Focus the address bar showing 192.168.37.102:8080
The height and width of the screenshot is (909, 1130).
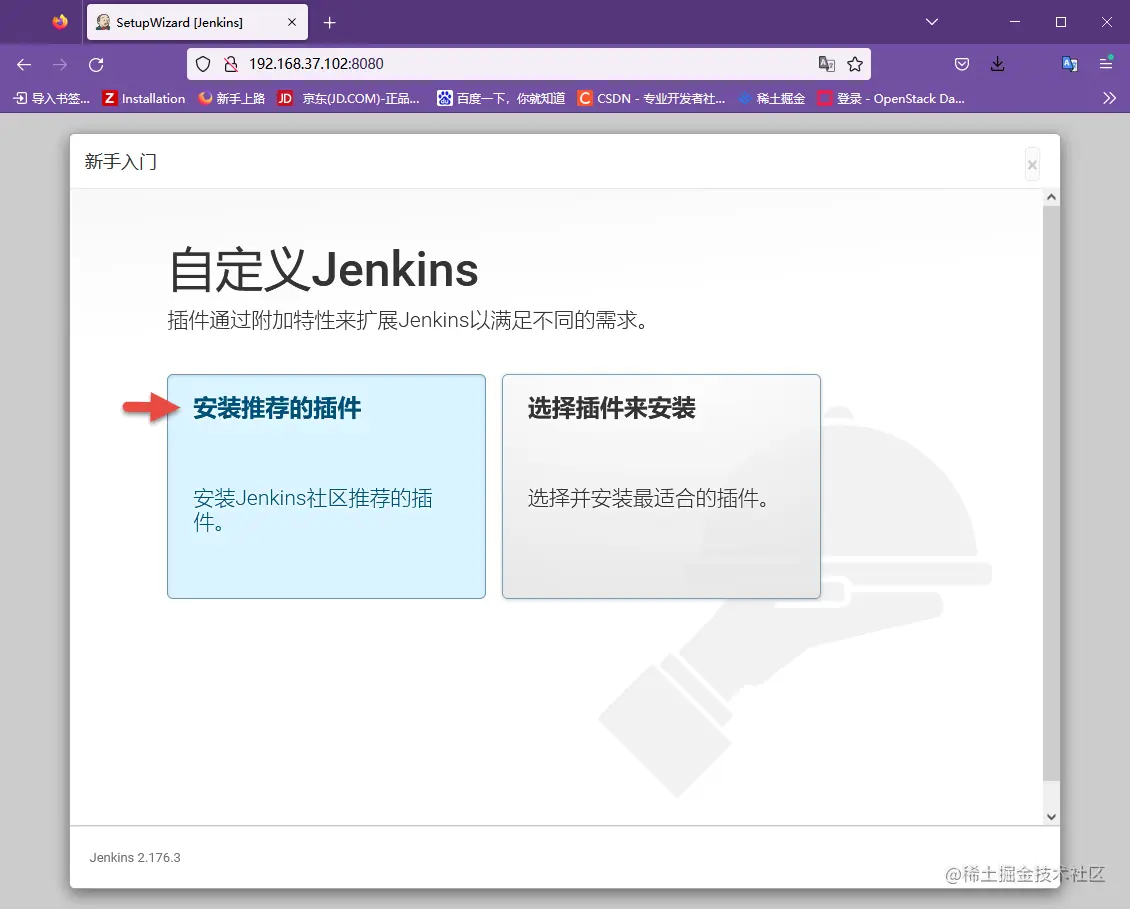coord(528,64)
